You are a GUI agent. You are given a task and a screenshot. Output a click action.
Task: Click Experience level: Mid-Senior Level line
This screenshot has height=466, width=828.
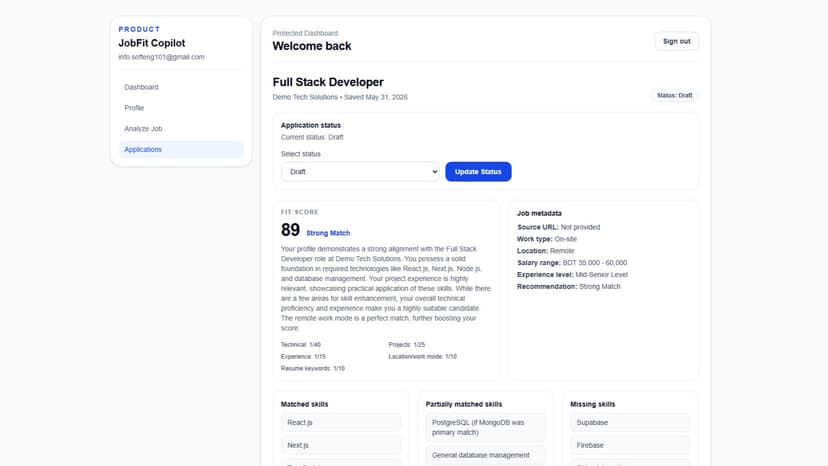572,275
